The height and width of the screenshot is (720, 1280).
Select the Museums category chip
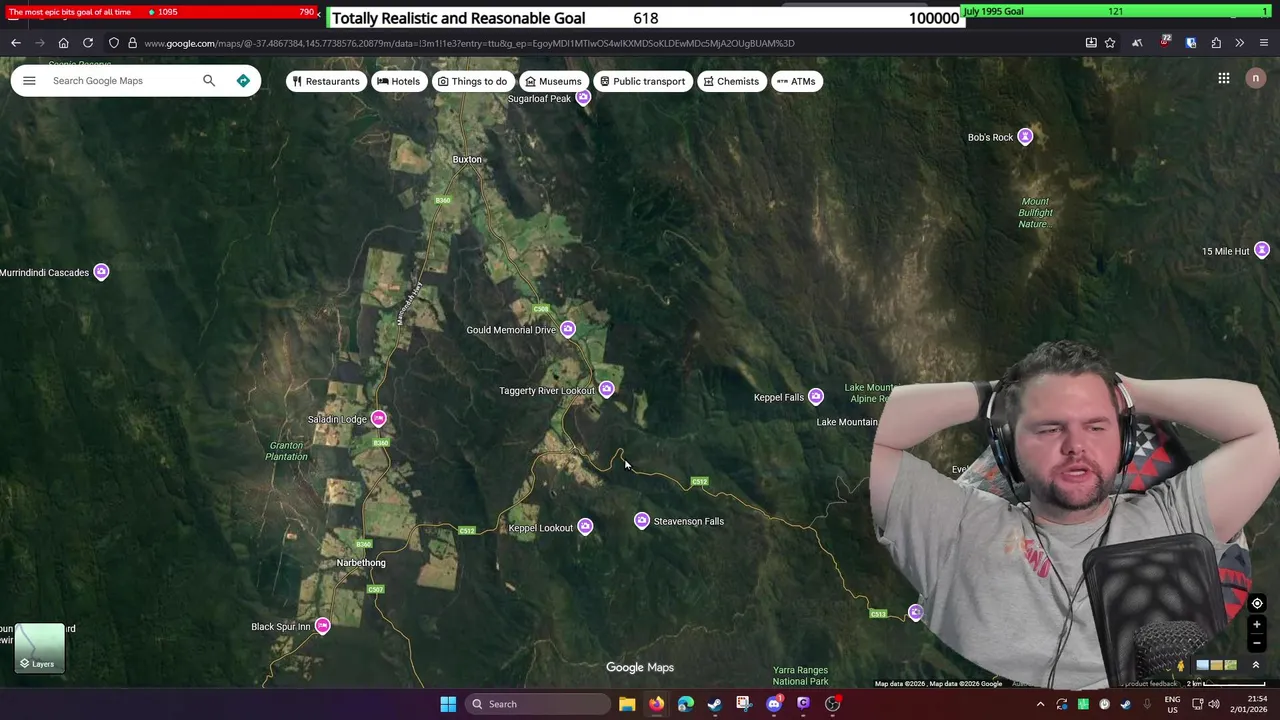(x=553, y=81)
